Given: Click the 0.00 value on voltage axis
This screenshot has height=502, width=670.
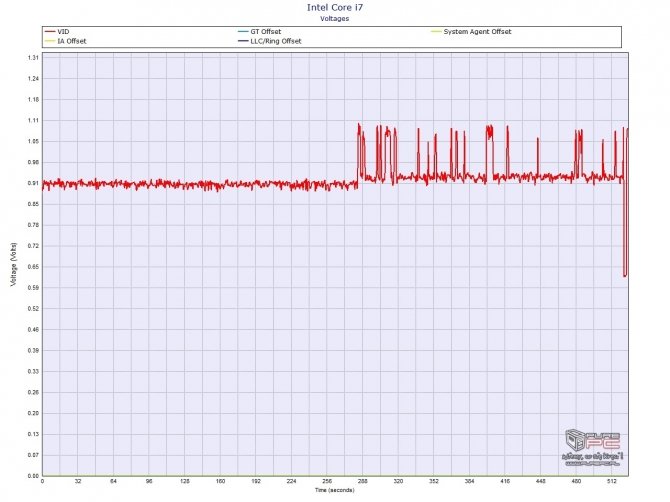Looking at the screenshot, I should click(x=33, y=476).
